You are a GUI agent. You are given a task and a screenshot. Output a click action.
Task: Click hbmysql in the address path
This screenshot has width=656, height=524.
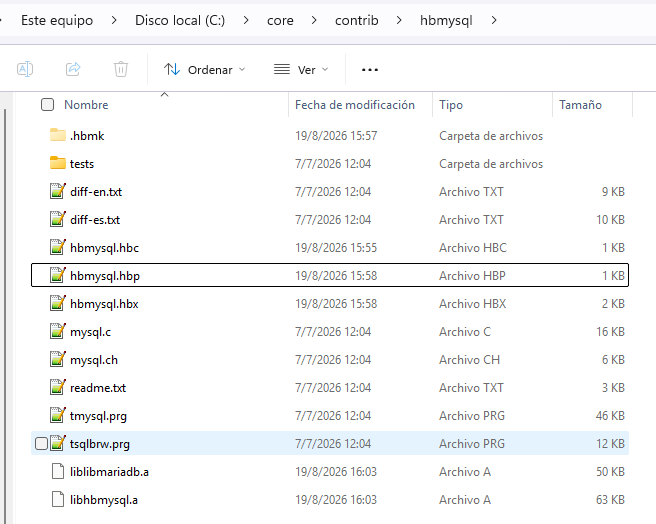coord(446,21)
